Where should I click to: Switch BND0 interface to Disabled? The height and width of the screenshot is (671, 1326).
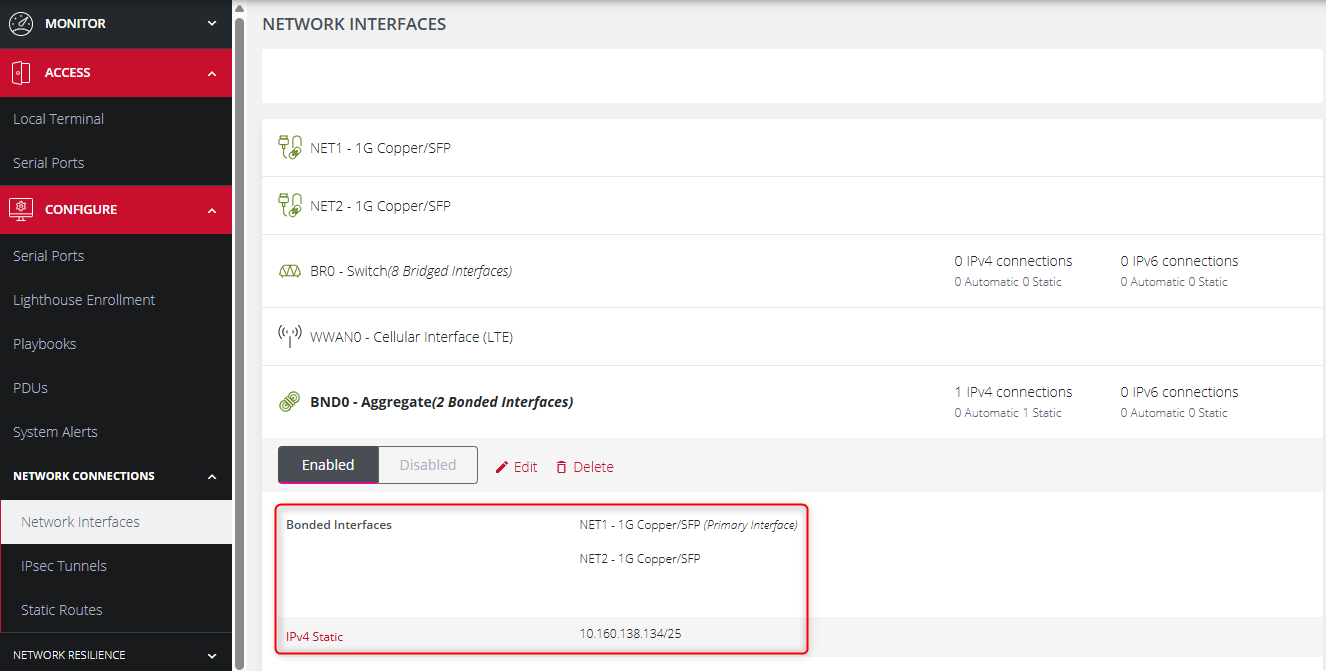pyautogui.click(x=428, y=465)
